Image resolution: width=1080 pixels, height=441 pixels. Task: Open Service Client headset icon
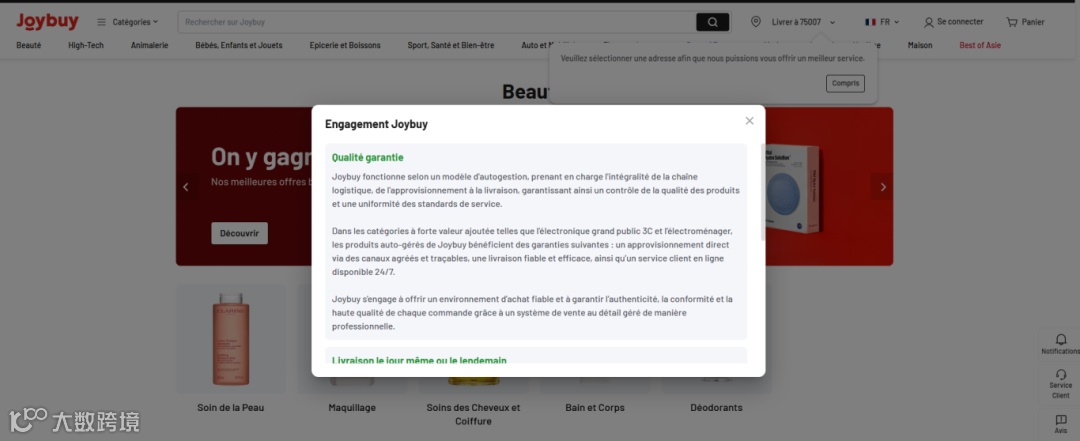pos(1061,375)
